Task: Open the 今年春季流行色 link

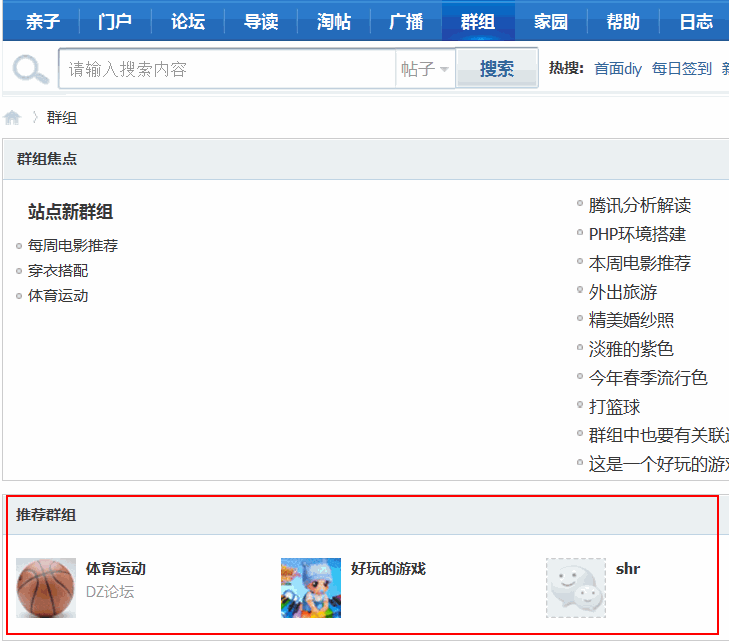Action: pos(648,378)
